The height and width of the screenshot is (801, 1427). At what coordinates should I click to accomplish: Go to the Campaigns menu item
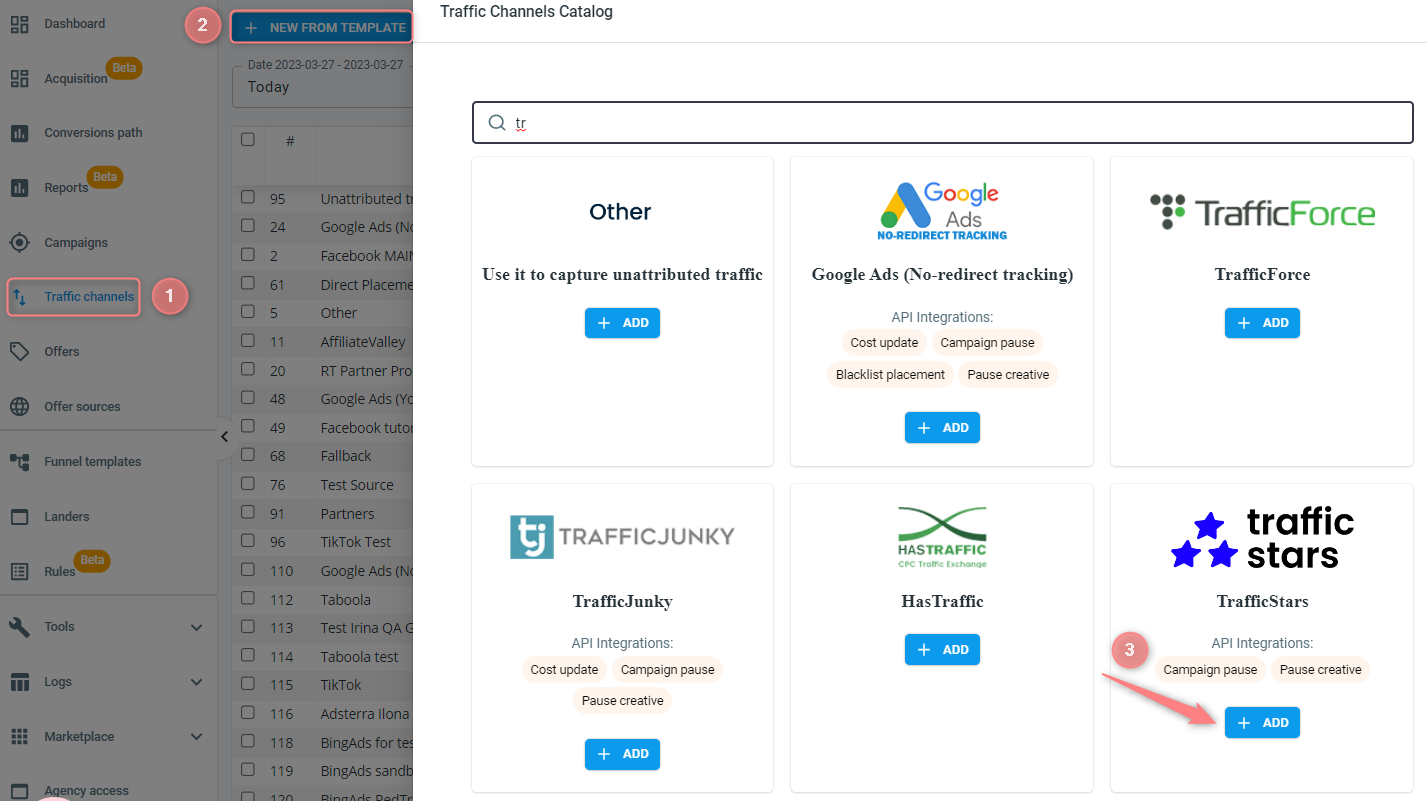tap(76, 242)
